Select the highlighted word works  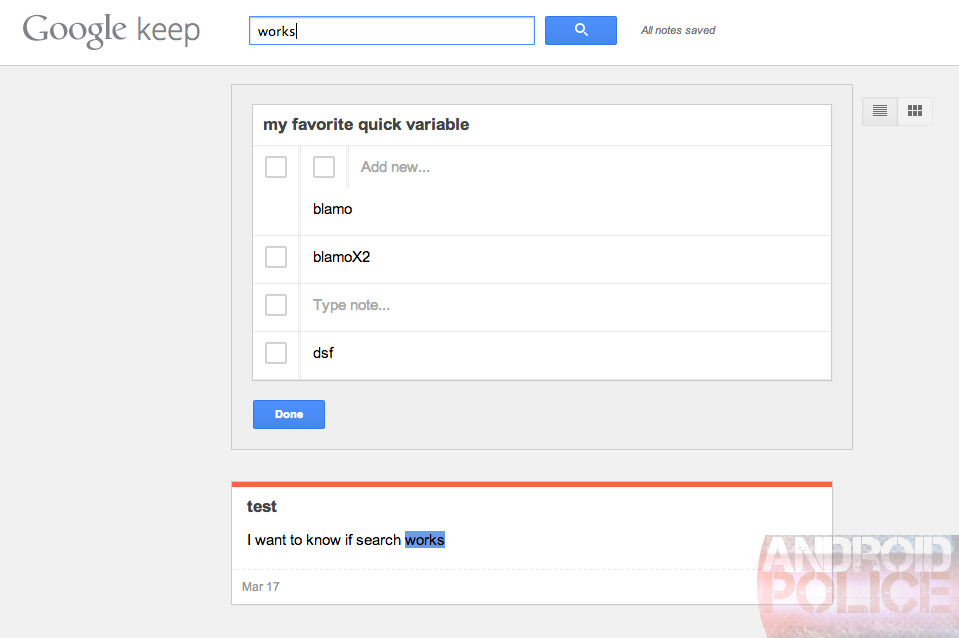424,539
